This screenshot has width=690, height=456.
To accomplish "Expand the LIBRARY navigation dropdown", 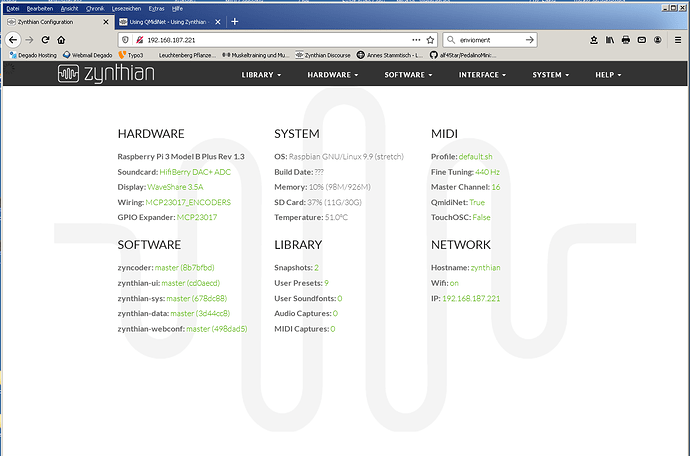I will pyautogui.click(x=261, y=75).
